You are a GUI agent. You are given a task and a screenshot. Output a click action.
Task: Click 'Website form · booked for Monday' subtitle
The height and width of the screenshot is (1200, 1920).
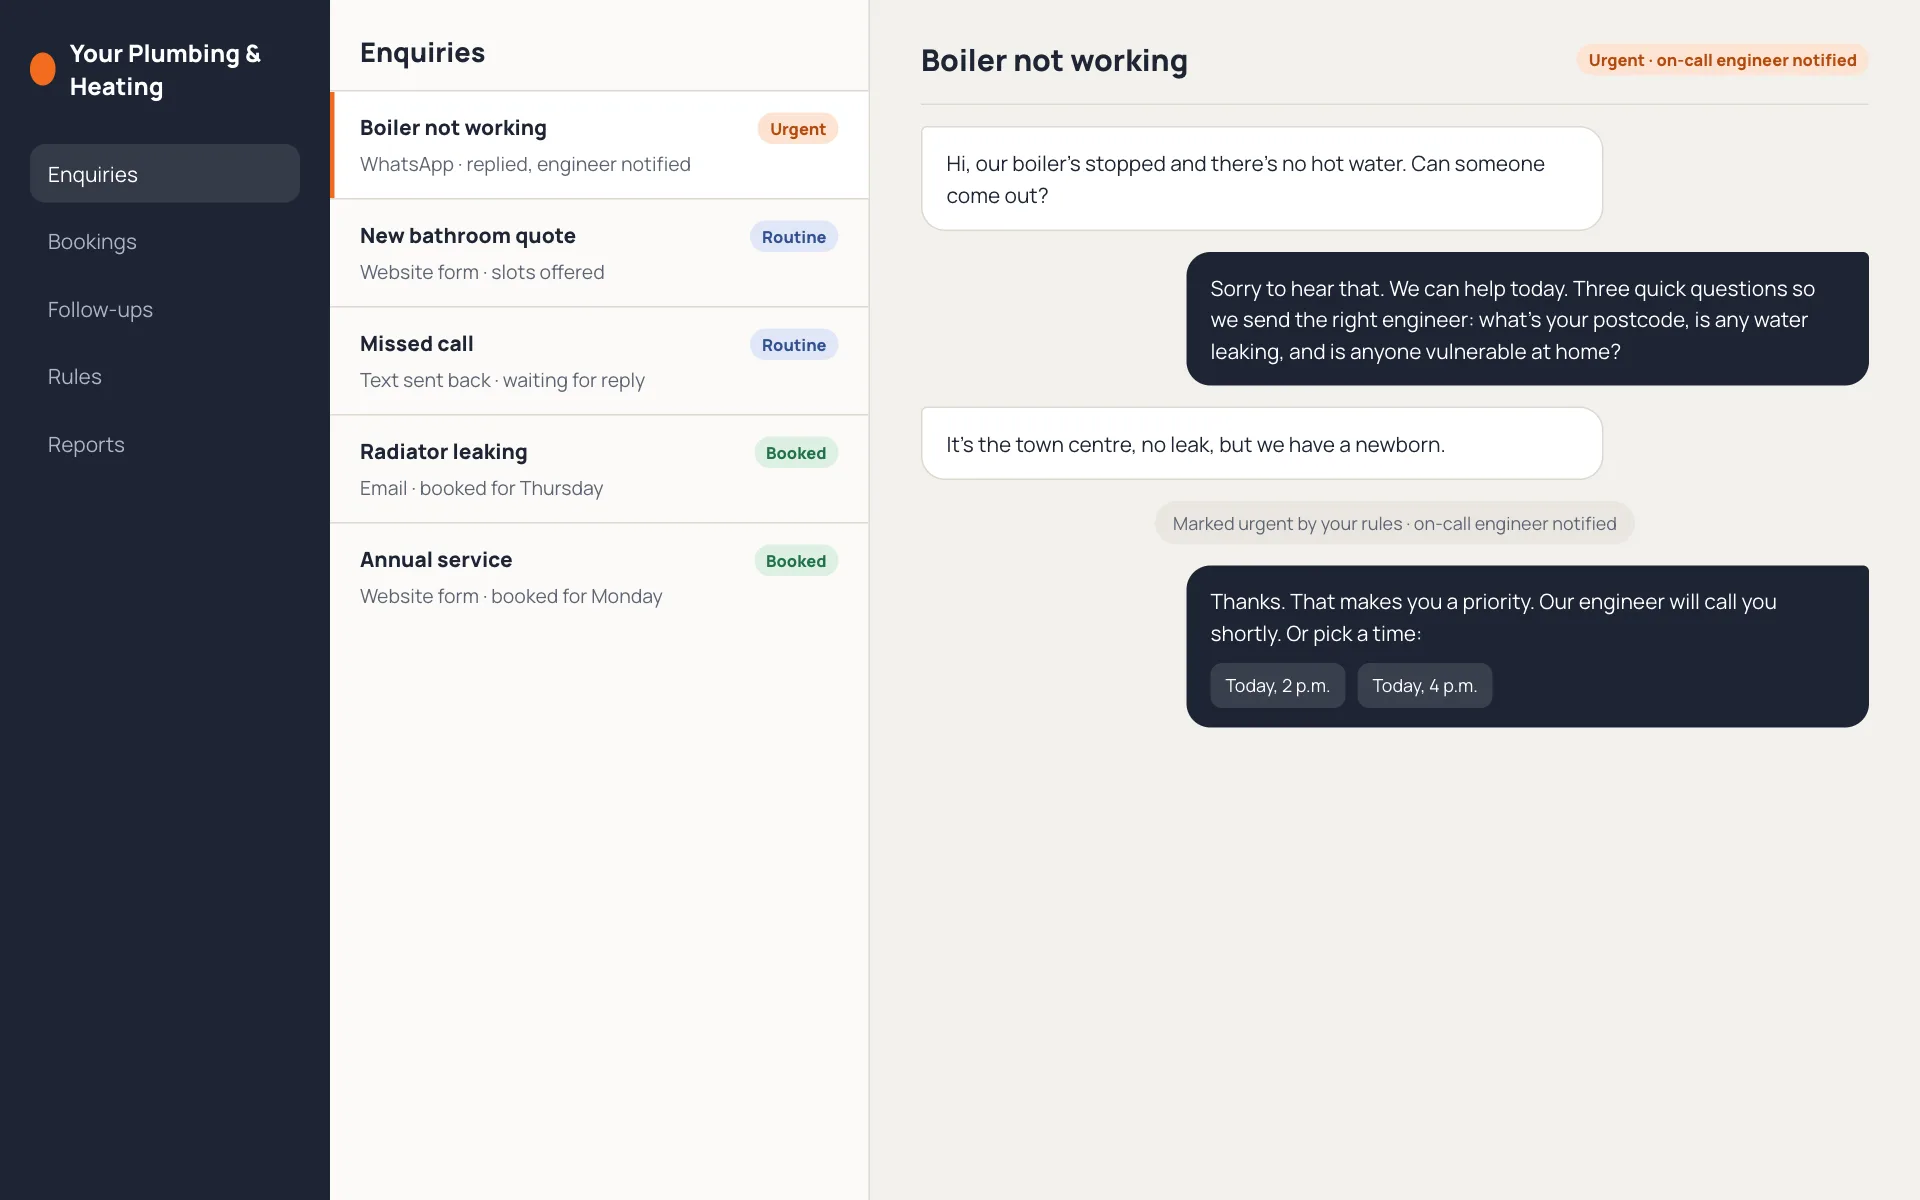pyautogui.click(x=511, y=596)
